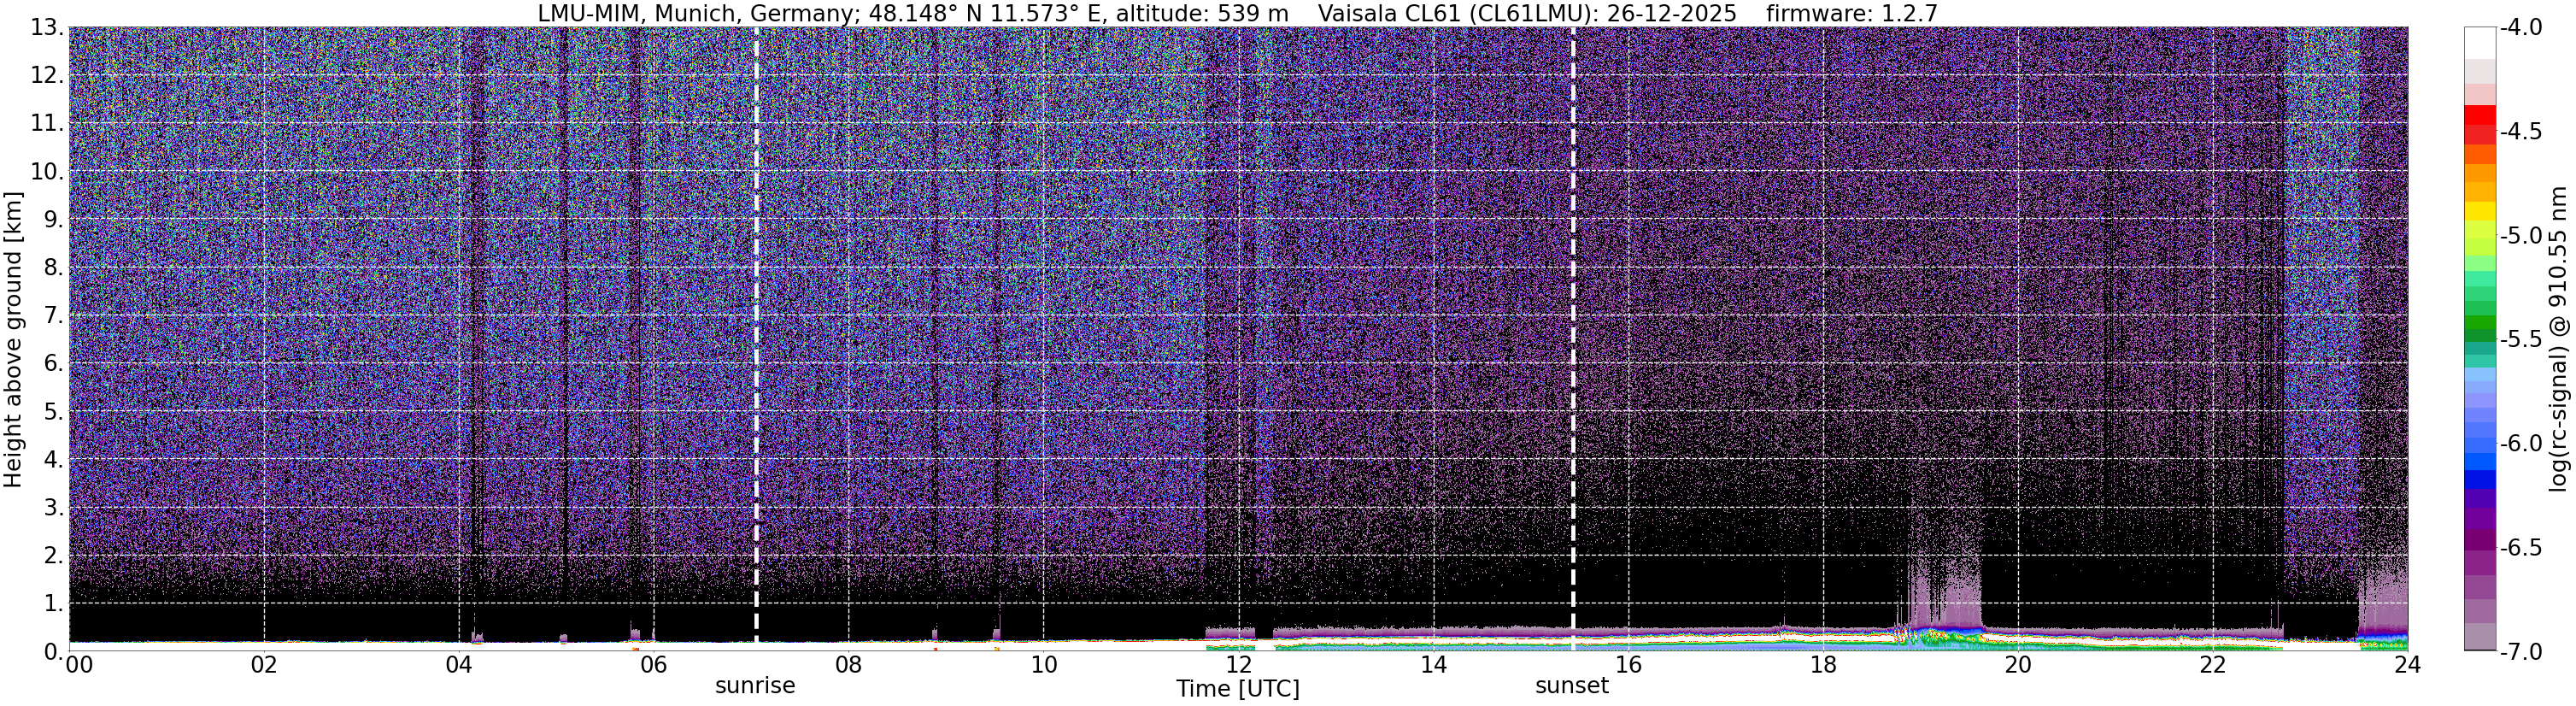The image size is (2576, 706).
Task: Click the 'log(rc-signal) @ 910.55 nm' colorbar label
Action: 2558,339
